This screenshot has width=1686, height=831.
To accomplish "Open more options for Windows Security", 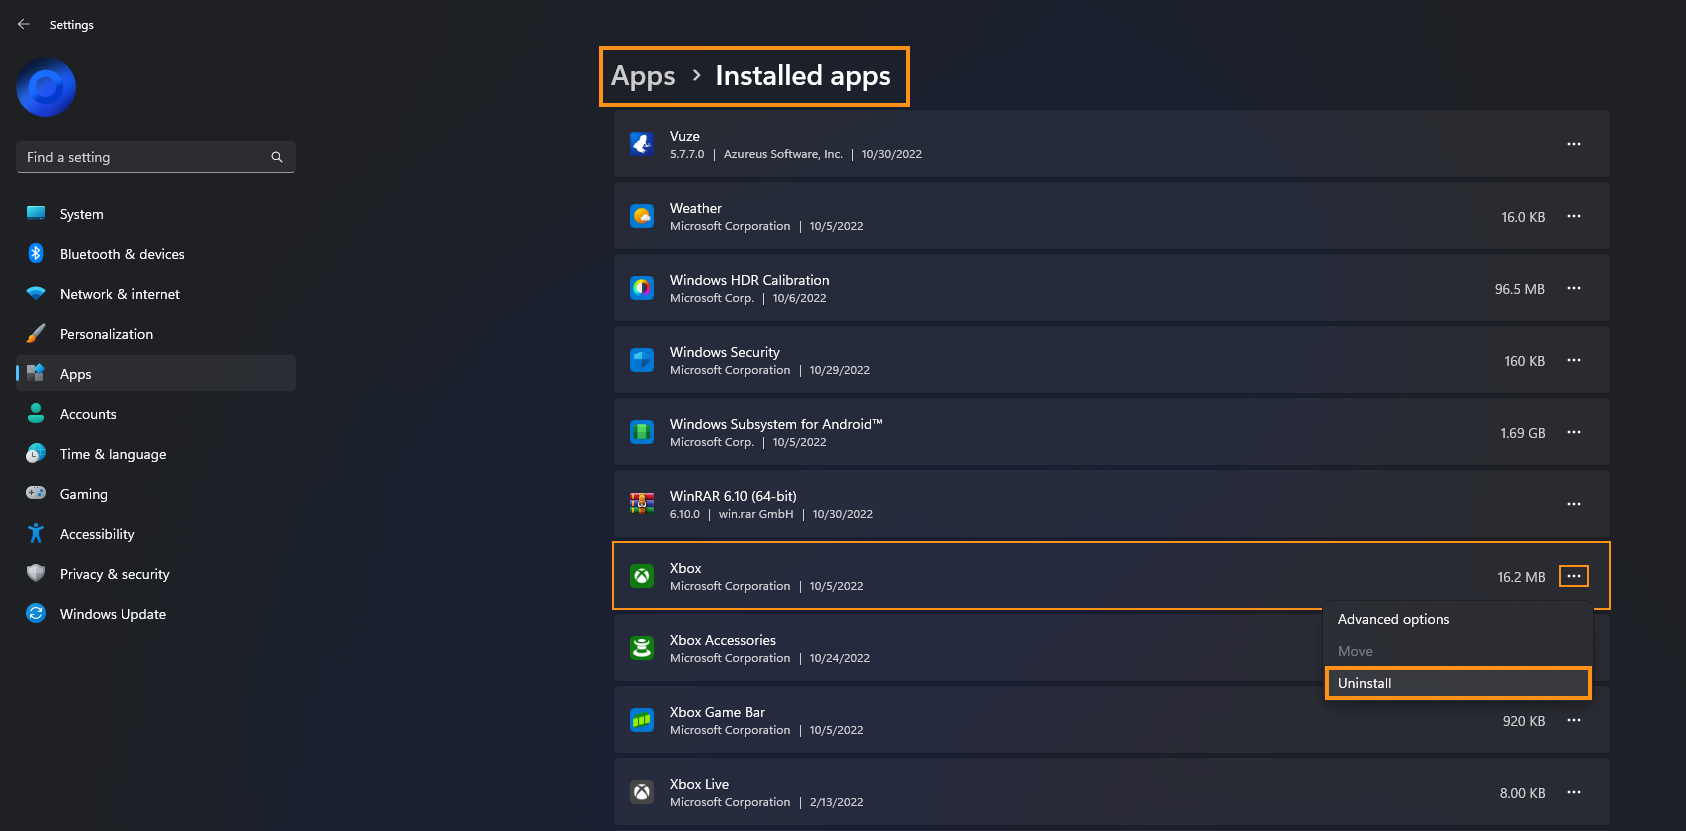I will (1574, 360).
